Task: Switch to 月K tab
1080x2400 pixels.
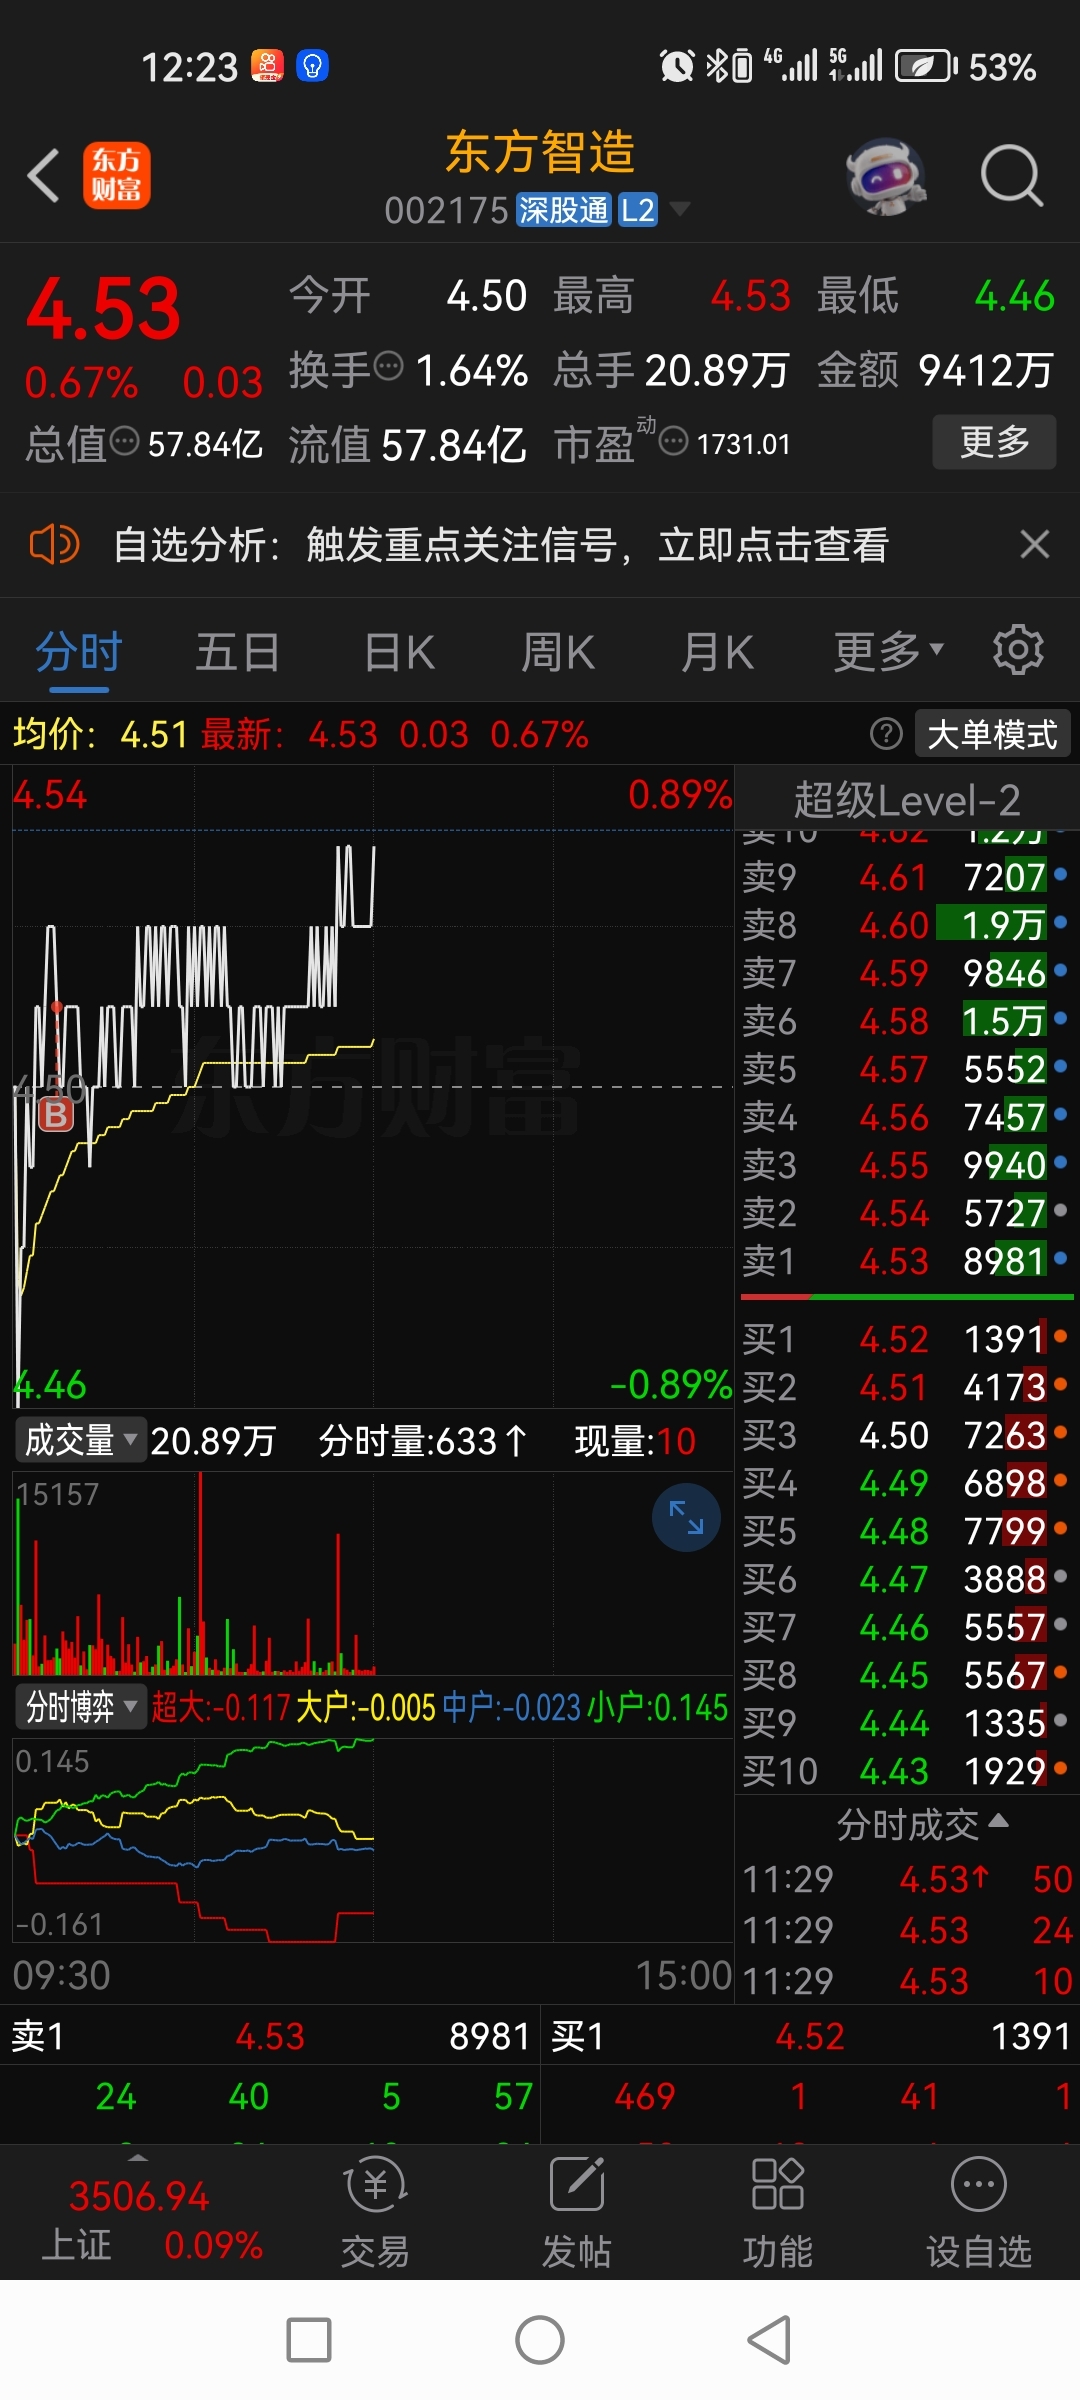Action: coord(717,653)
